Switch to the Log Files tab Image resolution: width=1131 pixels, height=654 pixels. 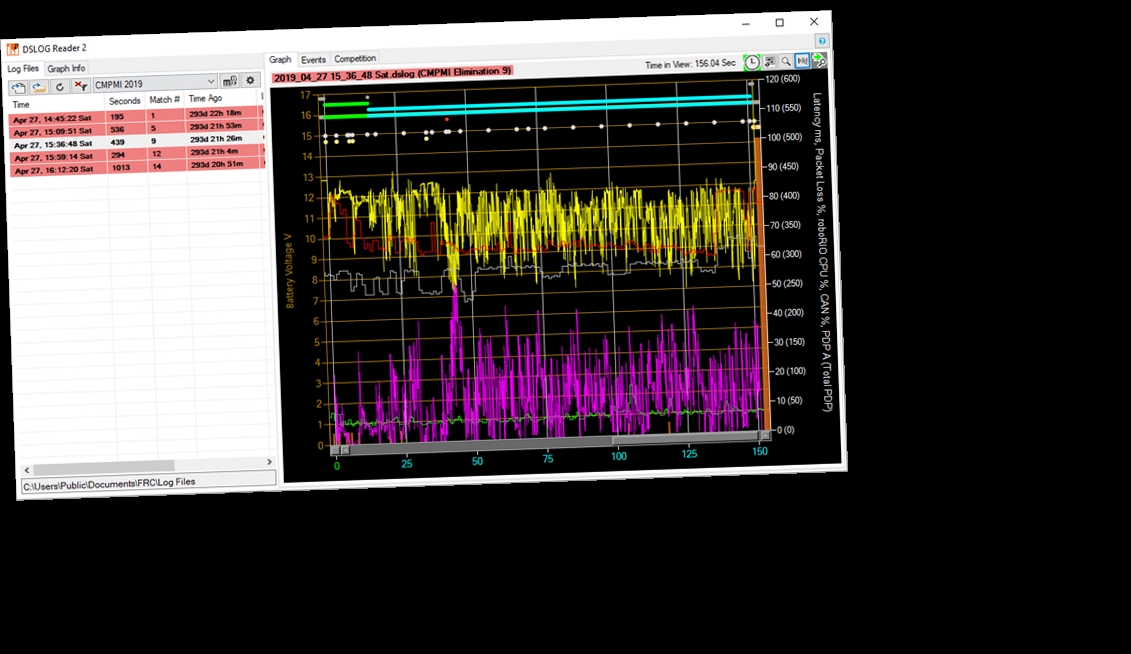click(x=23, y=69)
